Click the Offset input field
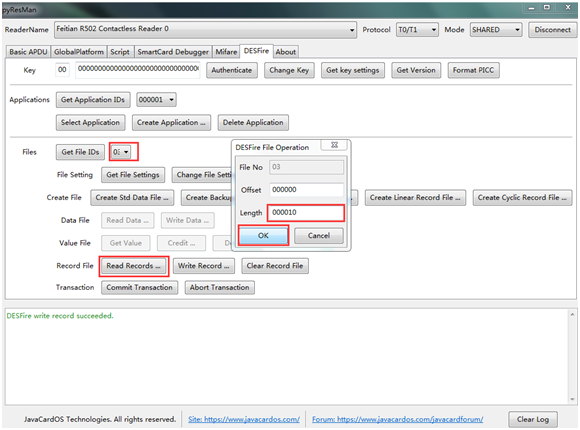The width and height of the screenshot is (580, 430). (306, 190)
